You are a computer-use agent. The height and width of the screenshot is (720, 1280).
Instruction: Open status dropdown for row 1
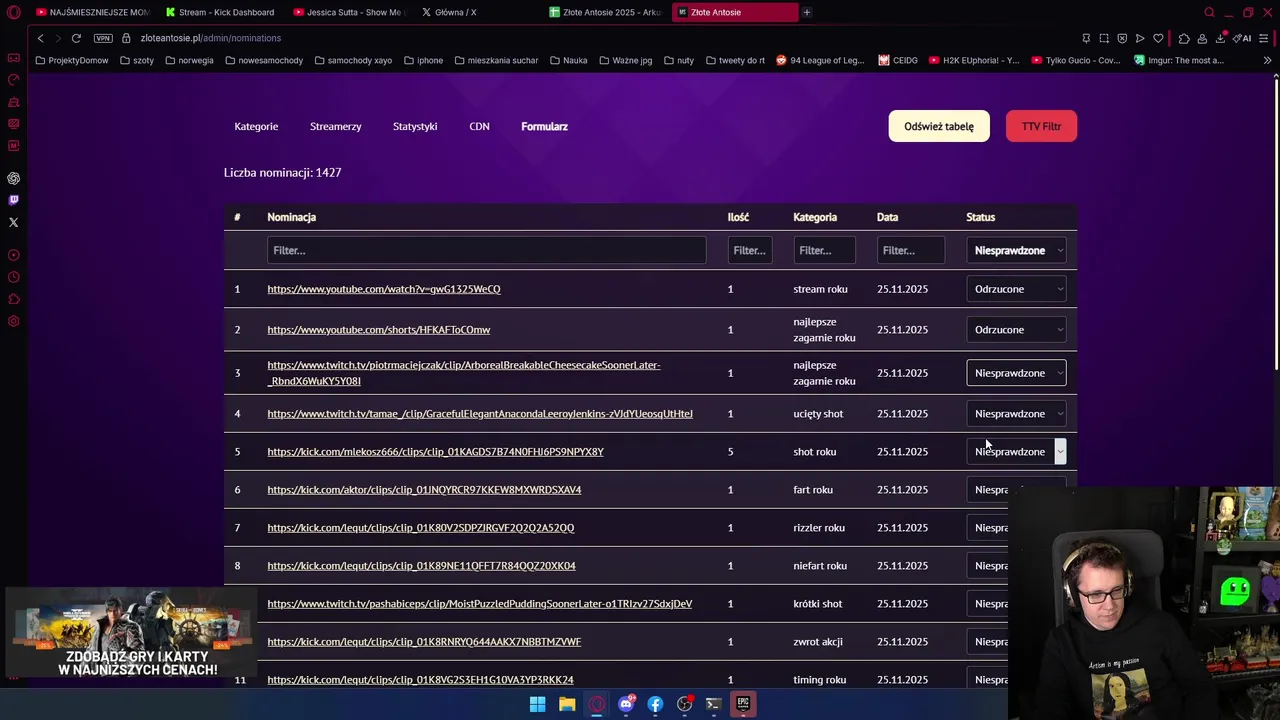tap(1016, 289)
